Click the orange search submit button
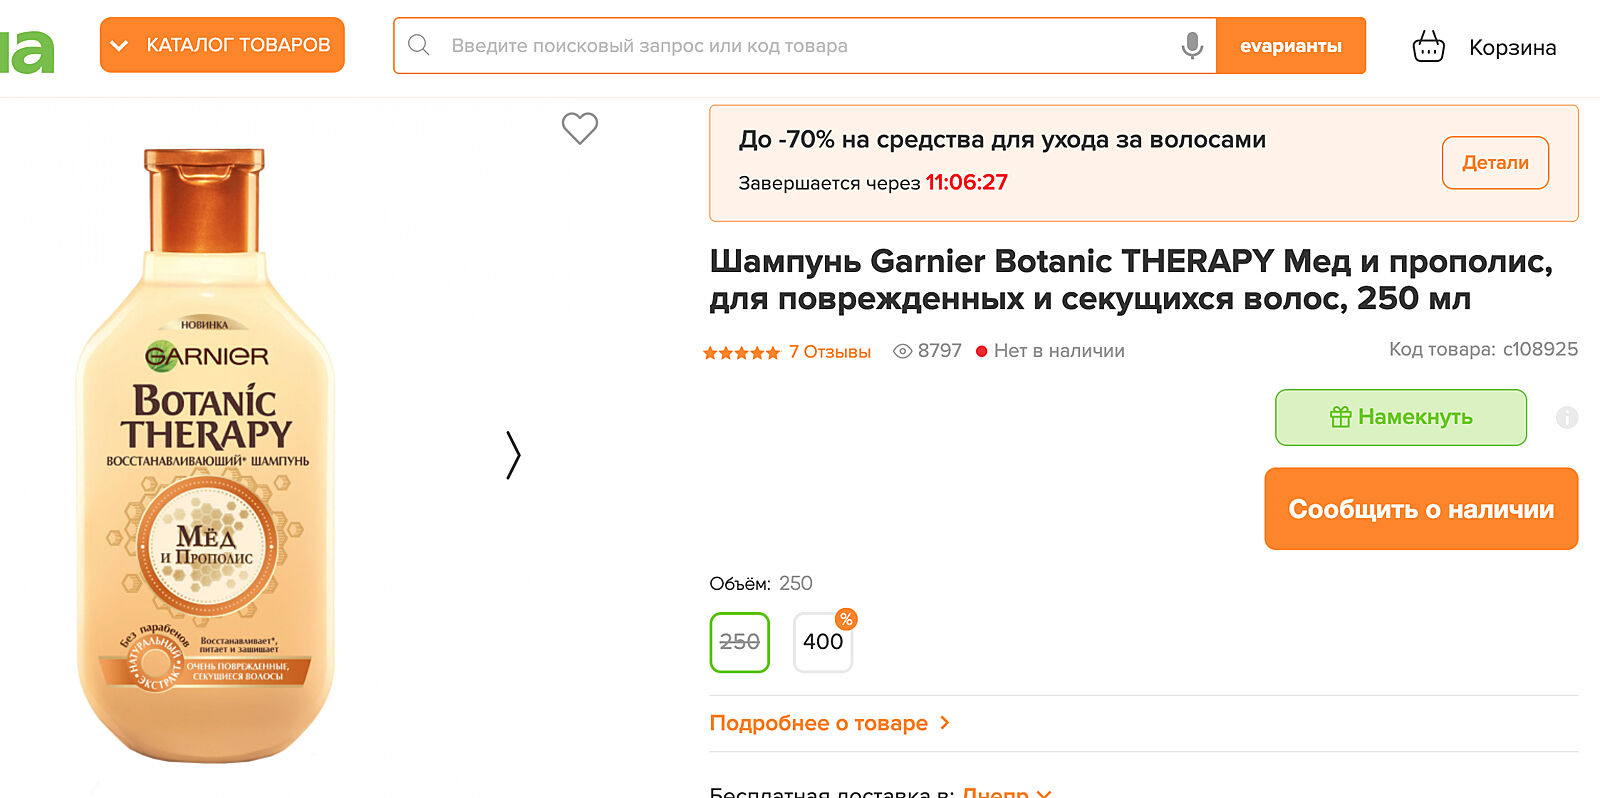Viewport: 1600px width, 798px height. click(x=1290, y=45)
